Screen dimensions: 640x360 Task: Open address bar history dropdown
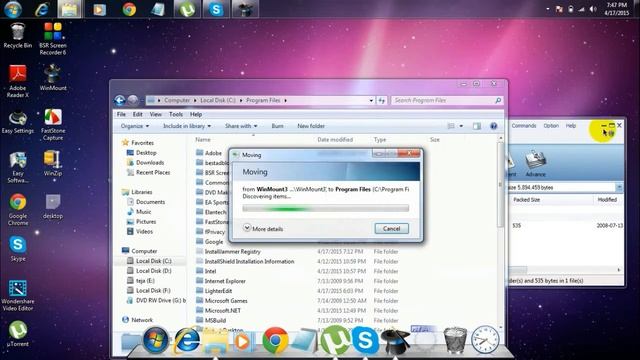371,100
